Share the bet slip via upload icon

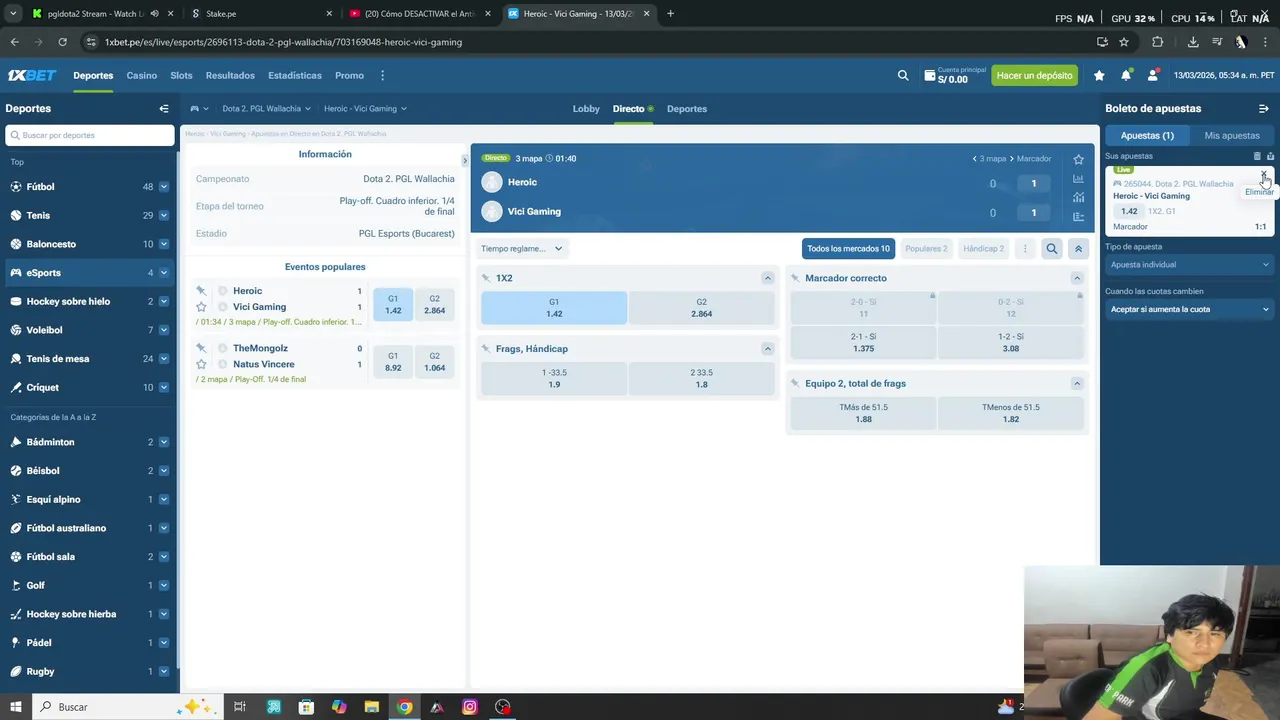coord(1270,156)
